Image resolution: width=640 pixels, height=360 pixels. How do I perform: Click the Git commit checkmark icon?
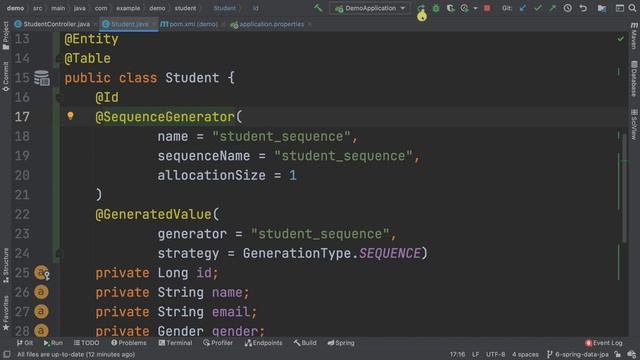pos(538,8)
